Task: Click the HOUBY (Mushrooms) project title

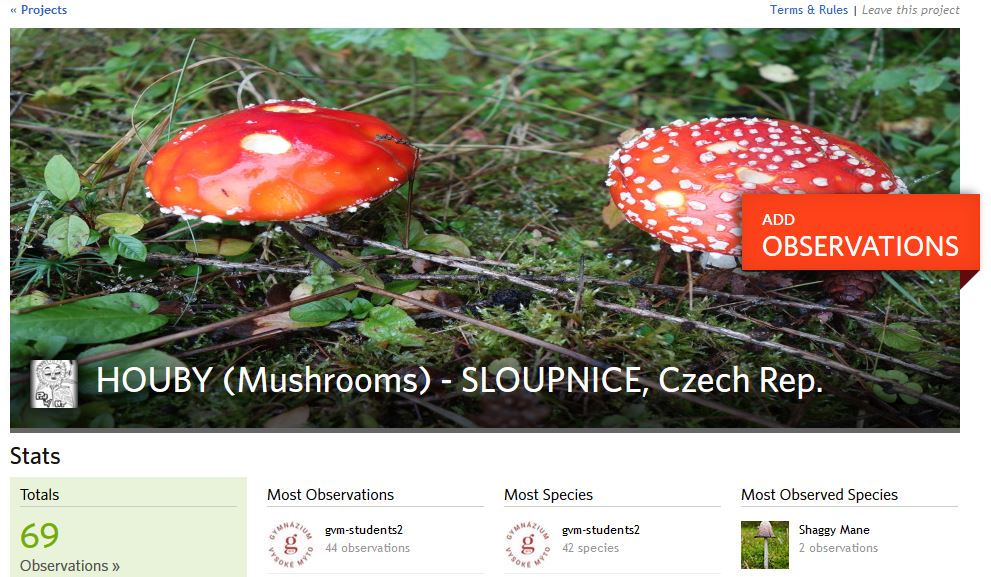Action: point(459,380)
